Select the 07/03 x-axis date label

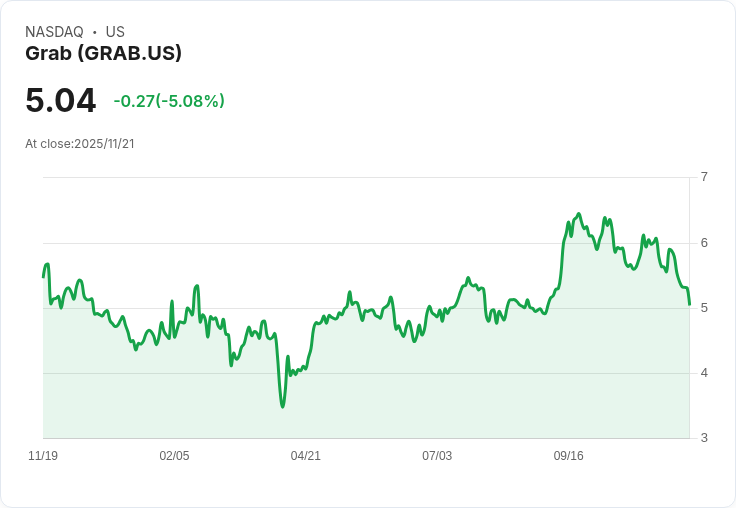pyautogui.click(x=437, y=455)
